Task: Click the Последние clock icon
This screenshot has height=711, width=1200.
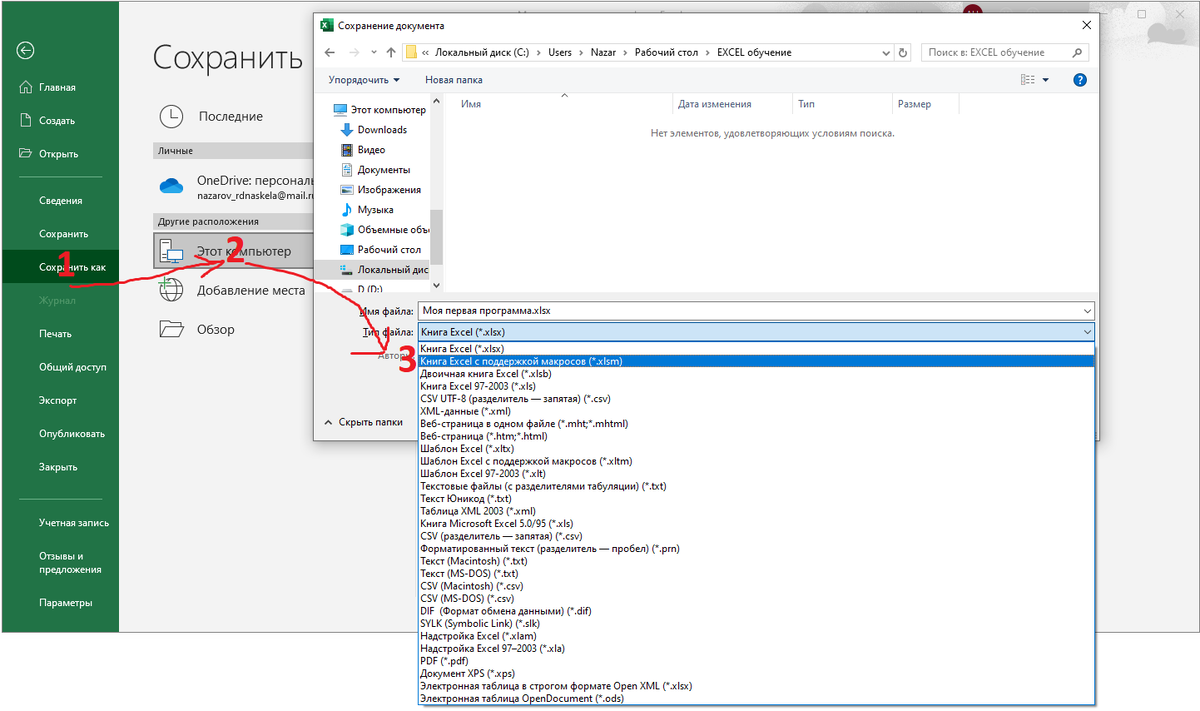Action: pyautogui.click(x=172, y=116)
